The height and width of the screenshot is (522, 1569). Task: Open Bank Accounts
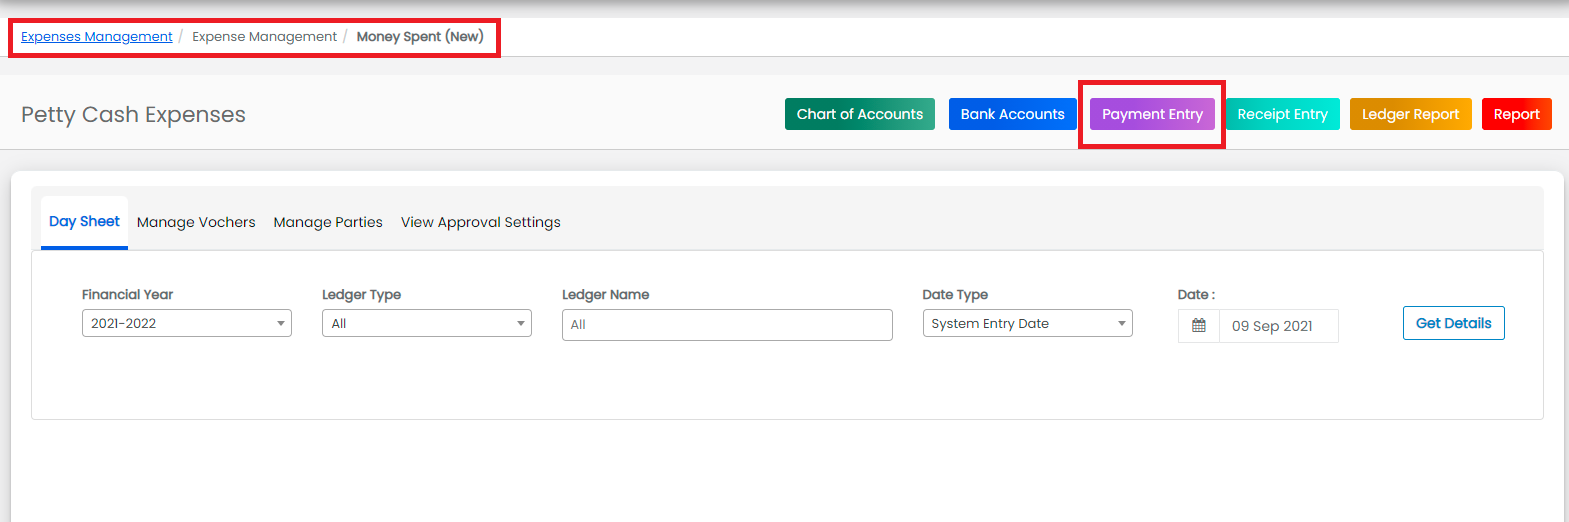click(x=1013, y=114)
